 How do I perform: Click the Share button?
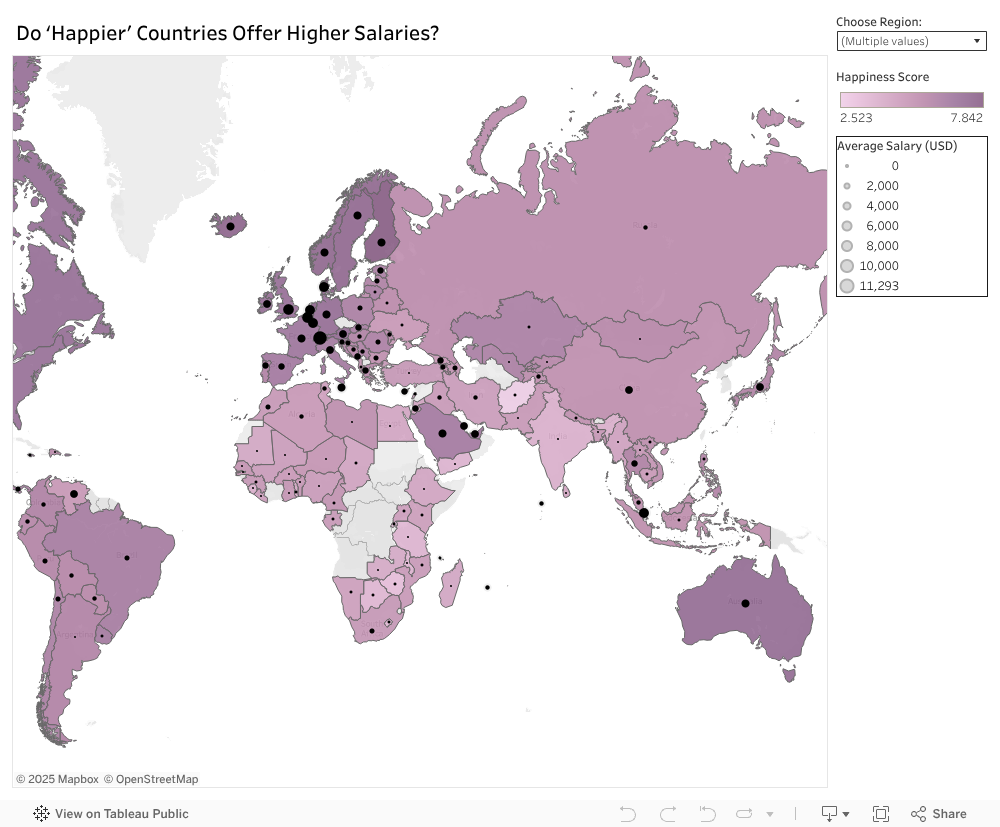tap(938, 814)
